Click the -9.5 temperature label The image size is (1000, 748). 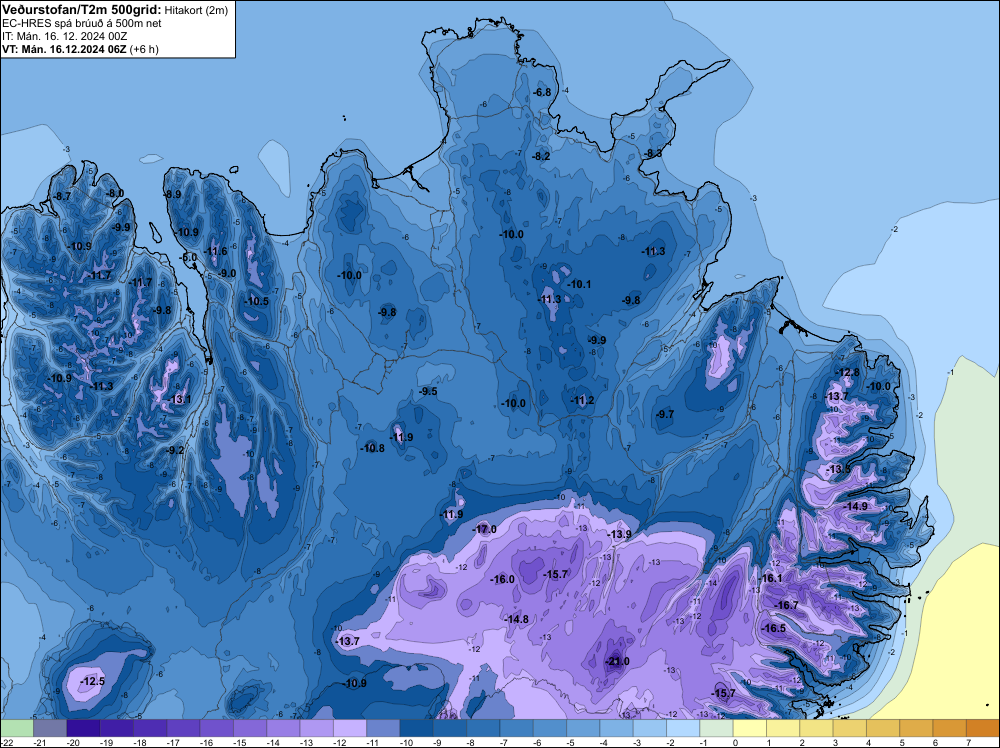429,392
